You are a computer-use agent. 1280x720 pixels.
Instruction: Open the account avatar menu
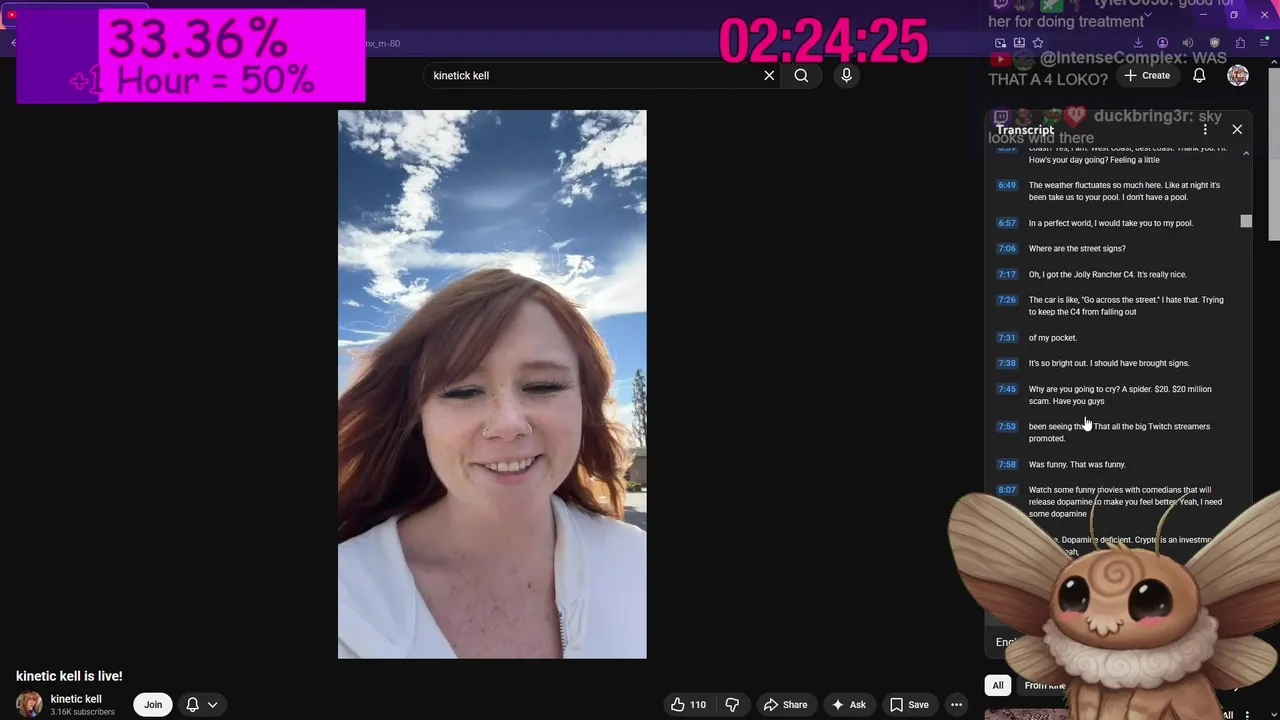coord(1238,75)
